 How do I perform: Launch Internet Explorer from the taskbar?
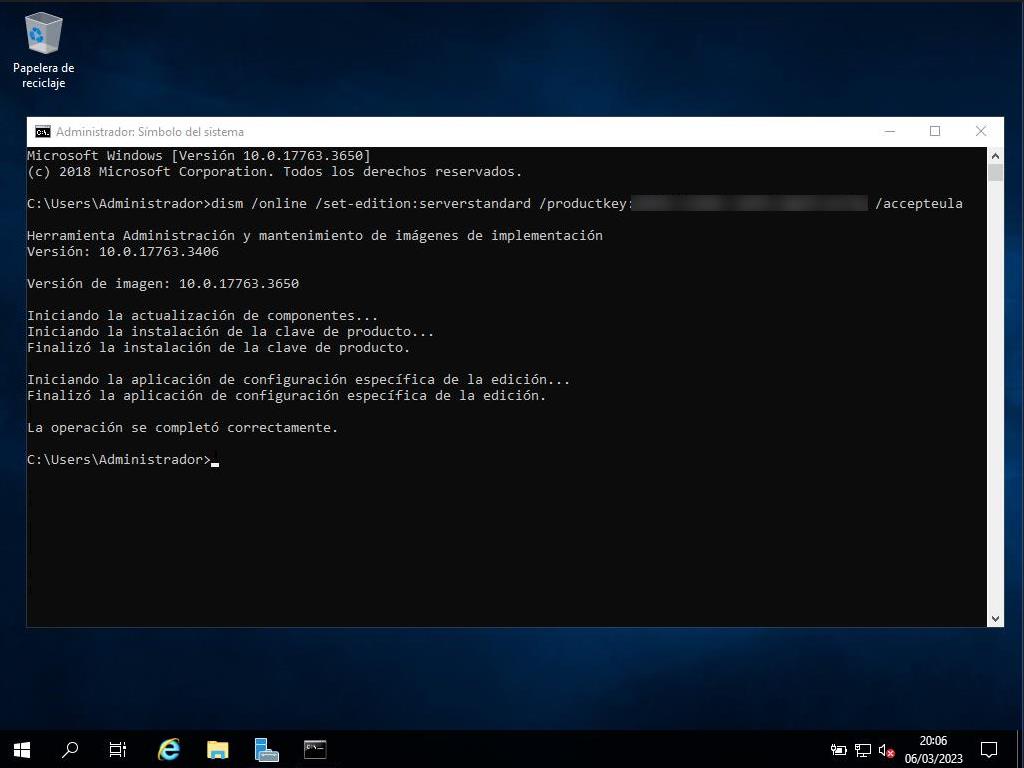tap(168, 749)
